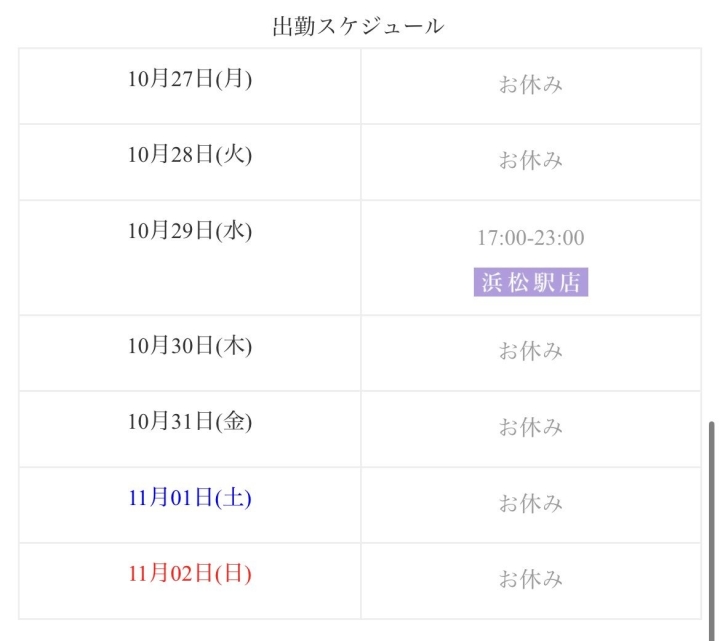Click the 出勤スケジュール heading
The width and height of the screenshot is (720, 641).
pyautogui.click(x=358, y=27)
